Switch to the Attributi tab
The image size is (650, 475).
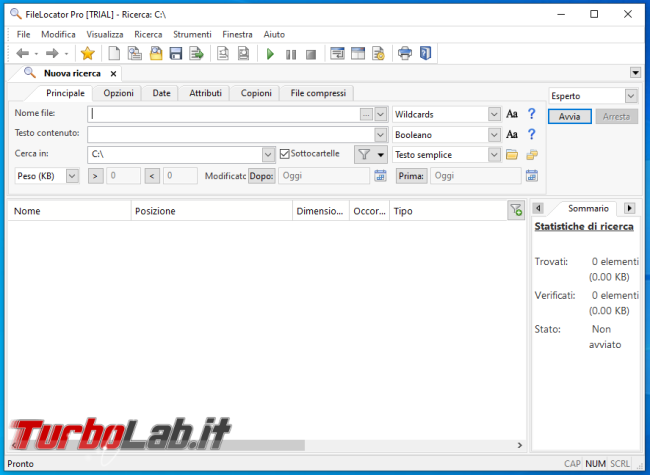(205, 93)
